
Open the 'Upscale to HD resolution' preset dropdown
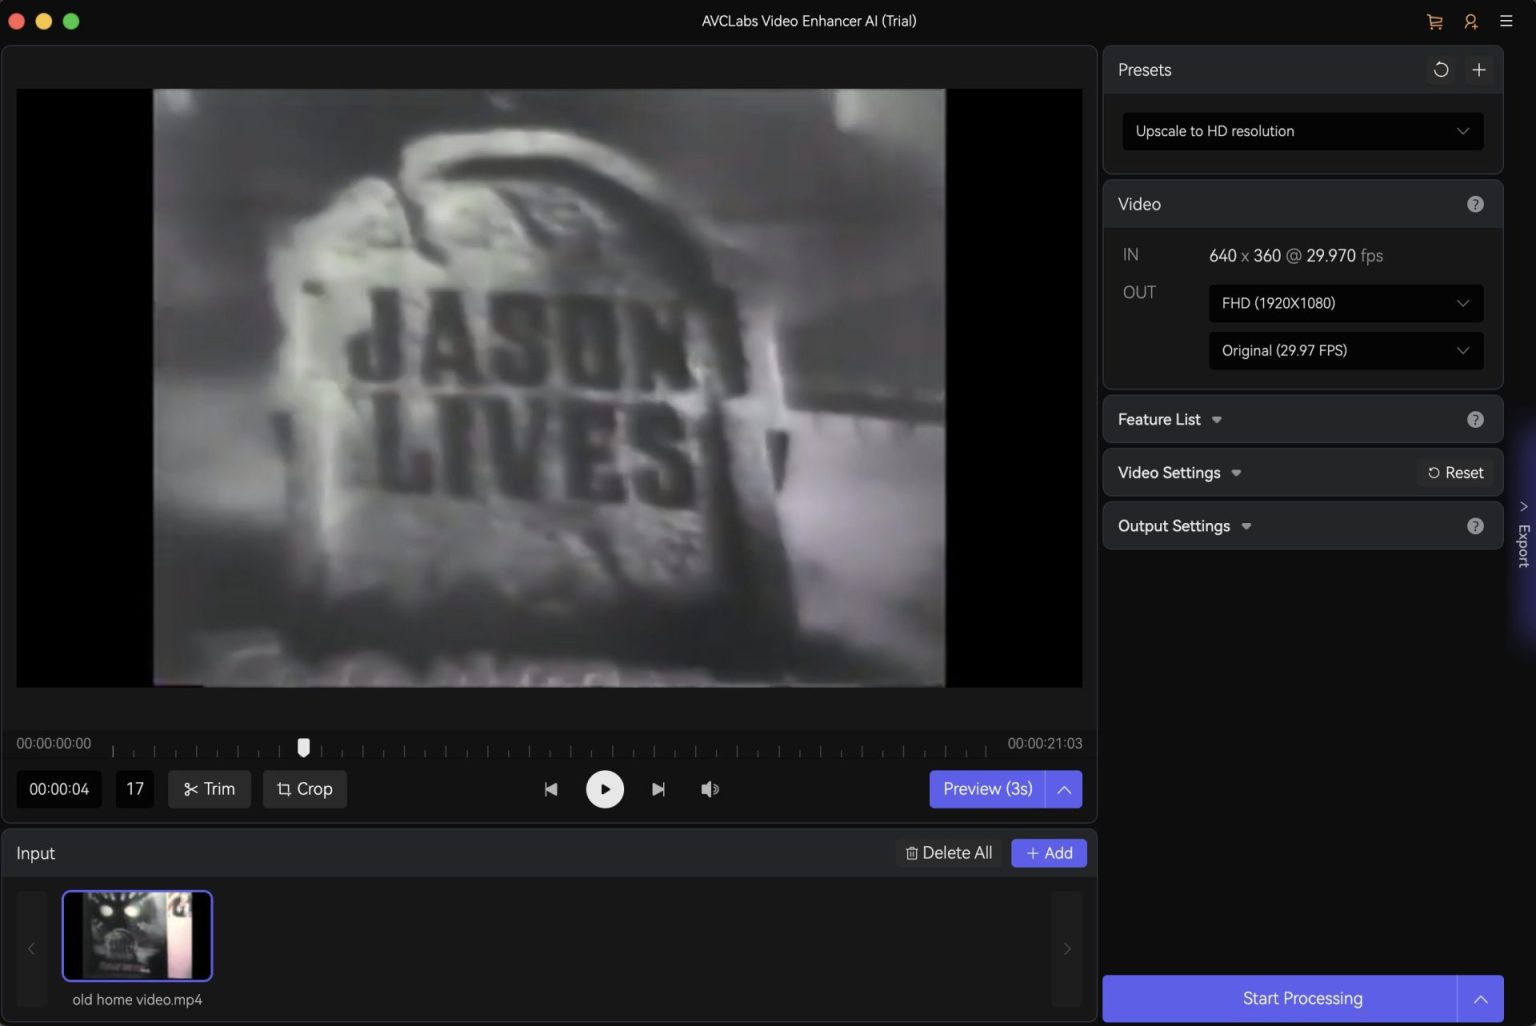[1302, 131]
